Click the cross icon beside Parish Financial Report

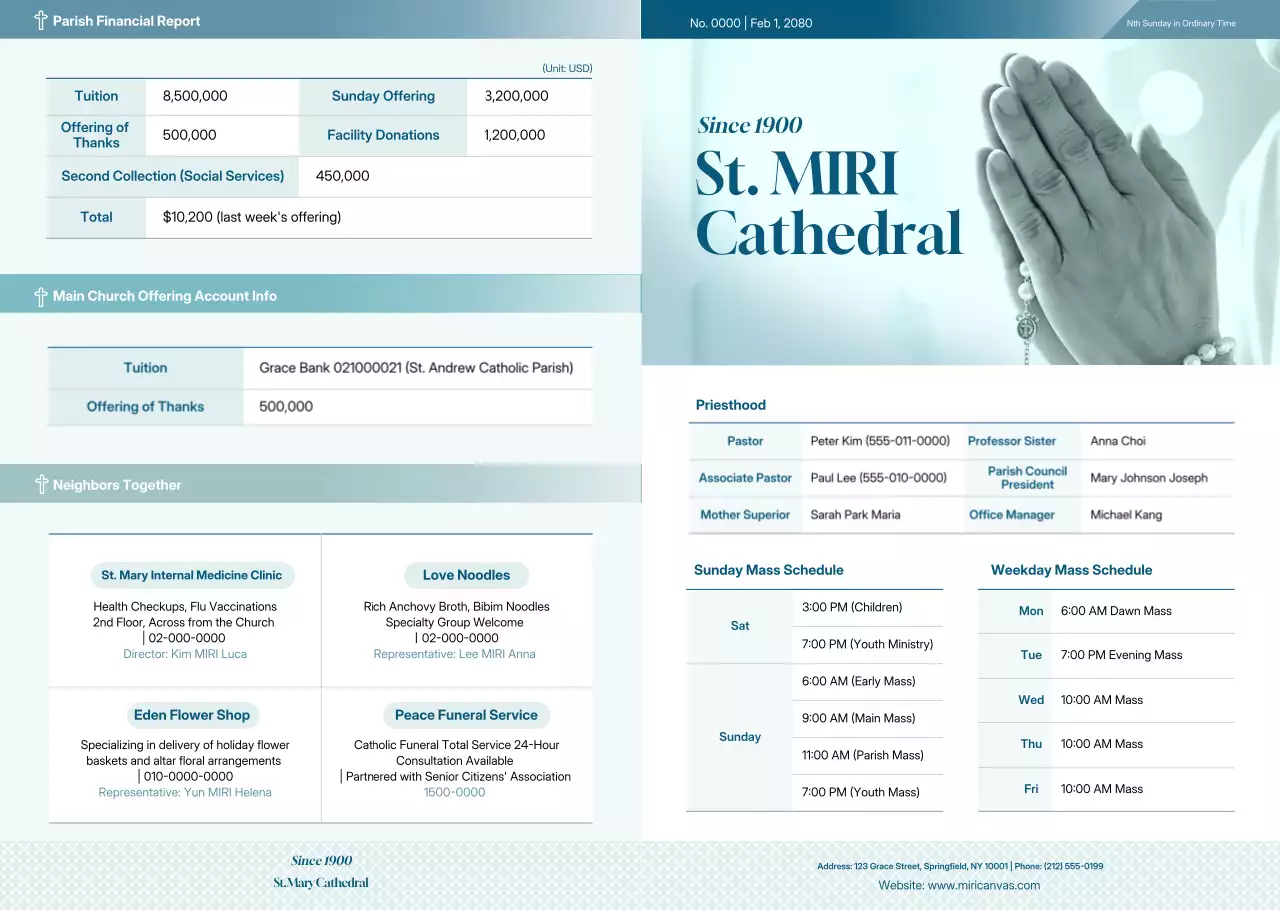[41, 20]
